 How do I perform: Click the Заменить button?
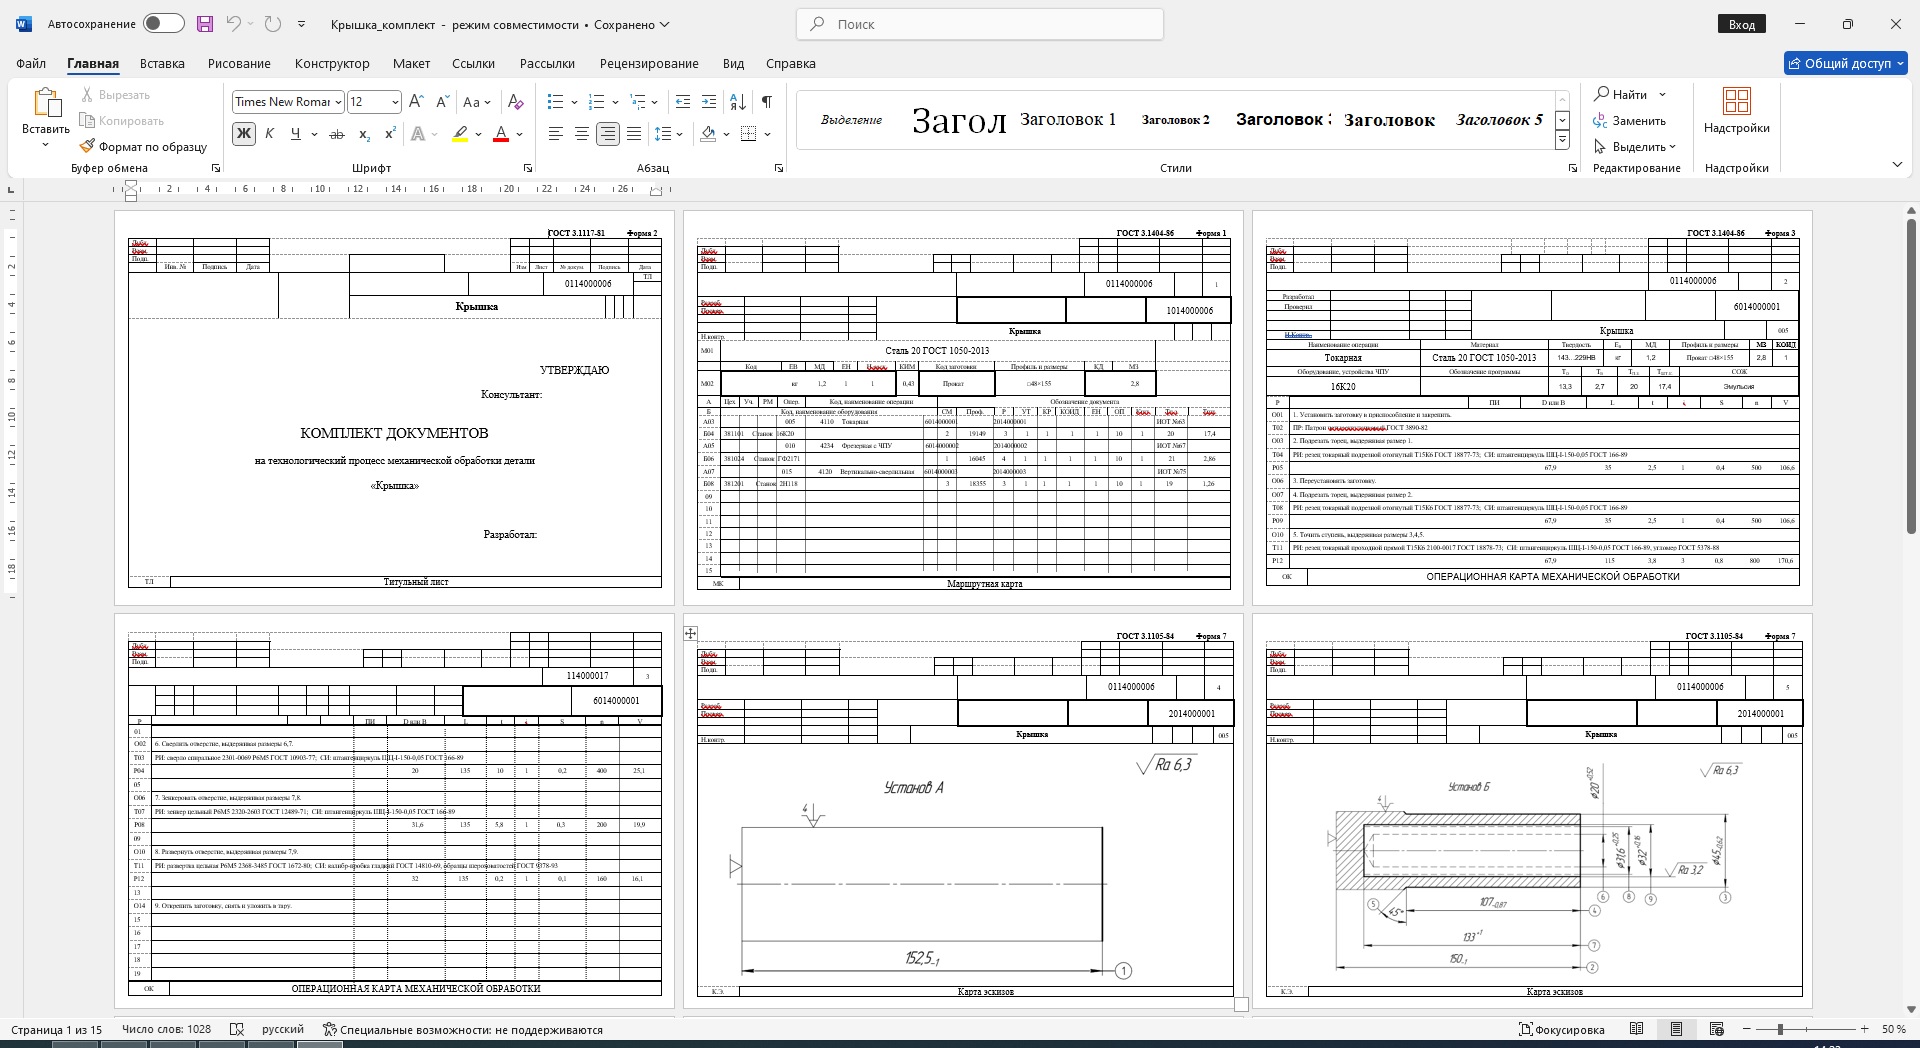(1630, 121)
